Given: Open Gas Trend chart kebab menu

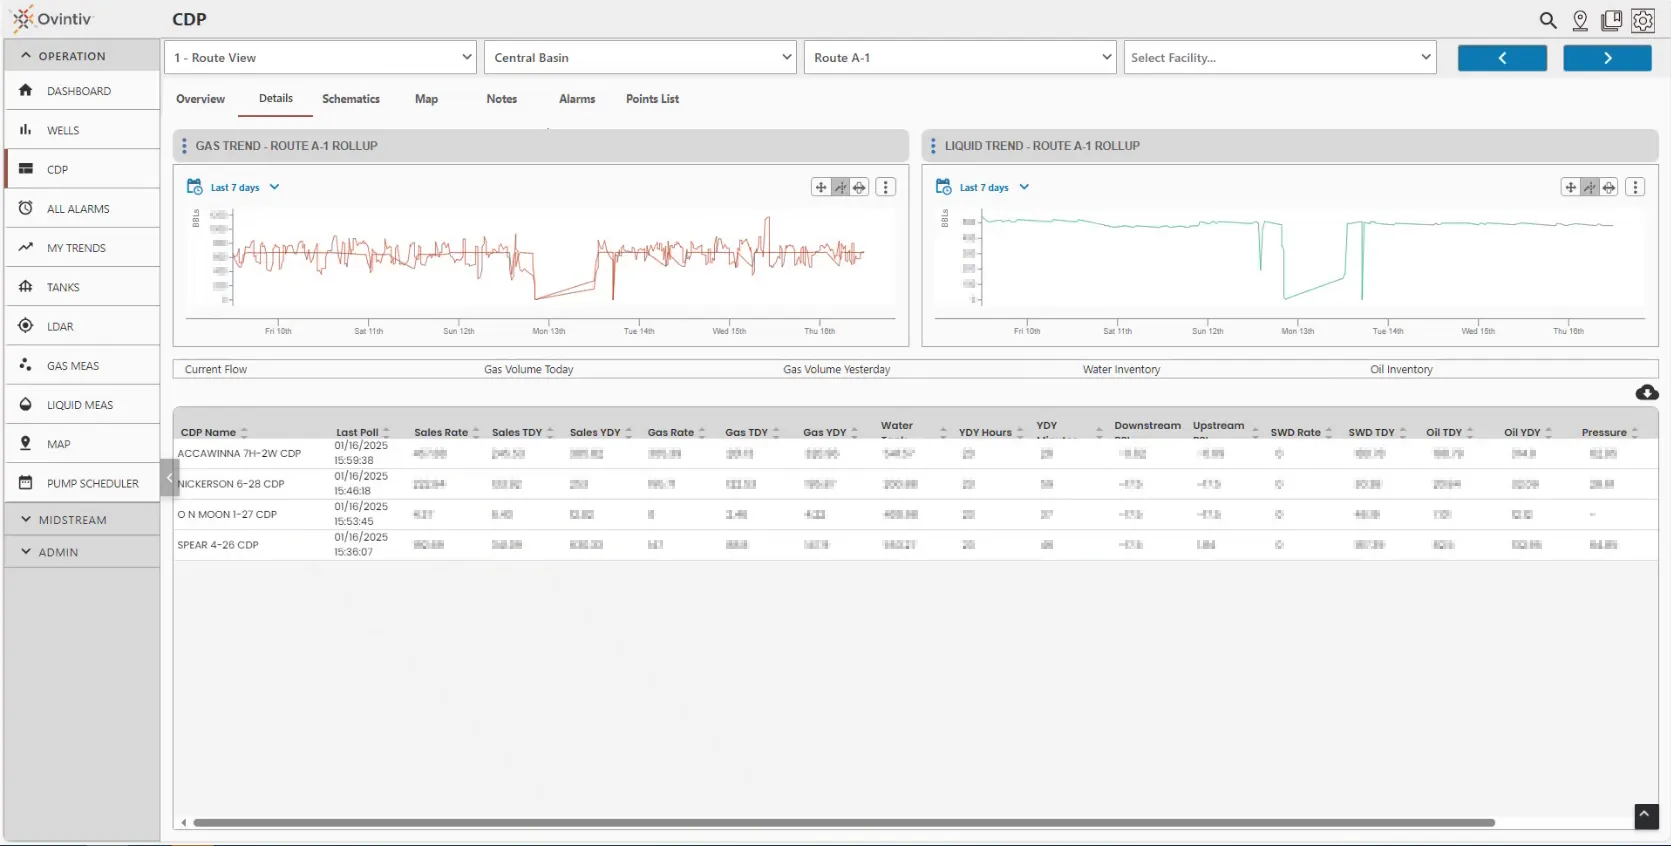Looking at the screenshot, I should pyautogui.click(x=886, y=187).
